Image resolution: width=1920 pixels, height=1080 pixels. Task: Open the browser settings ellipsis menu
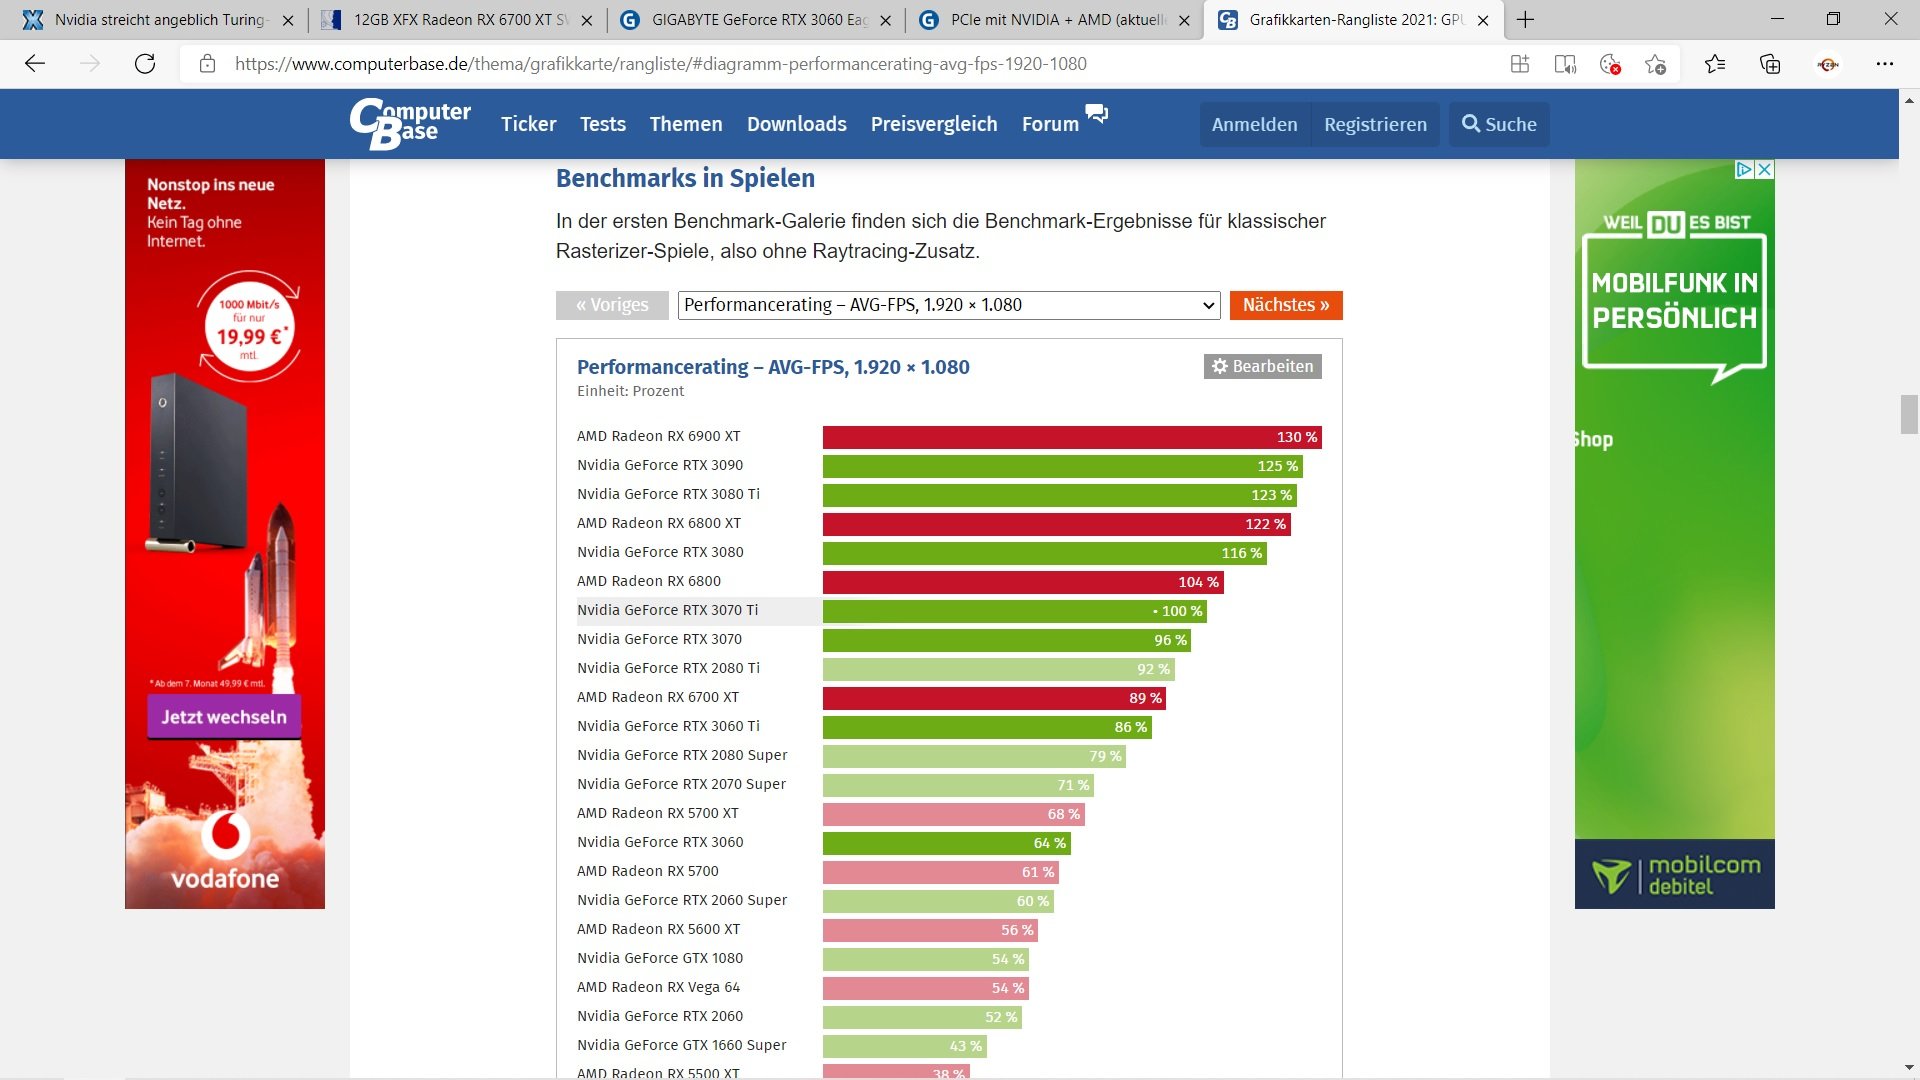click(x=1885, y=64)
